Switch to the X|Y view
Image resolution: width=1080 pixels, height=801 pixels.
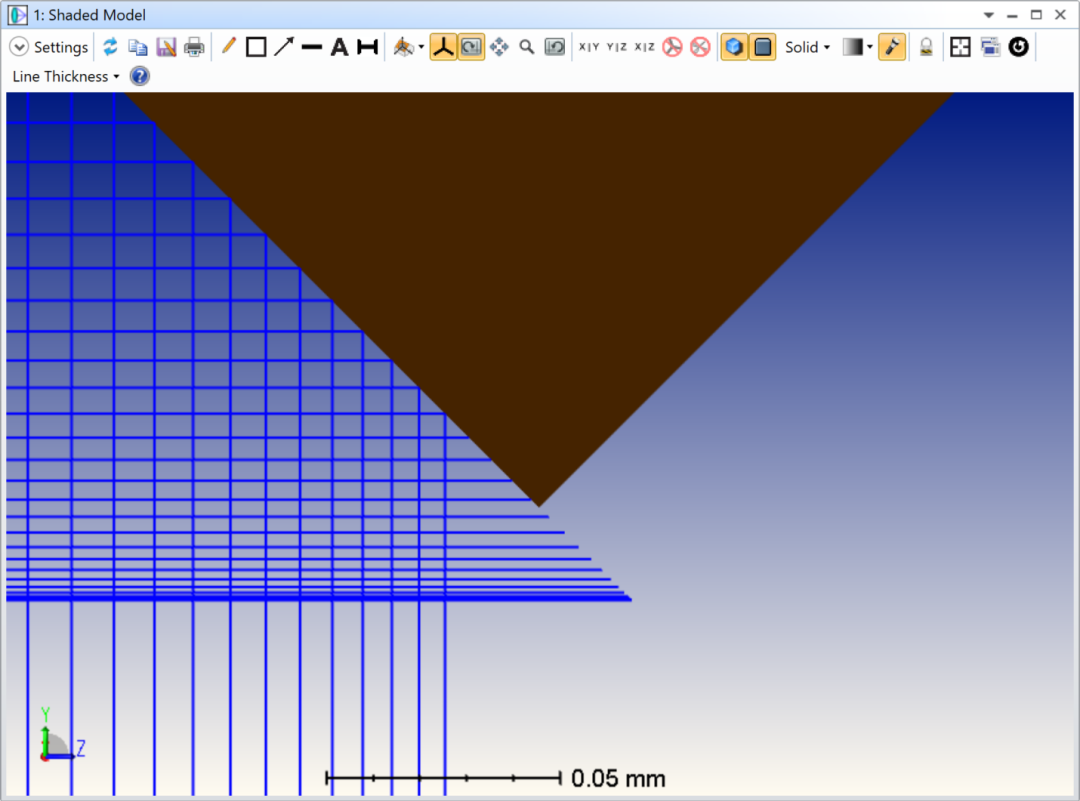point(589,47)
